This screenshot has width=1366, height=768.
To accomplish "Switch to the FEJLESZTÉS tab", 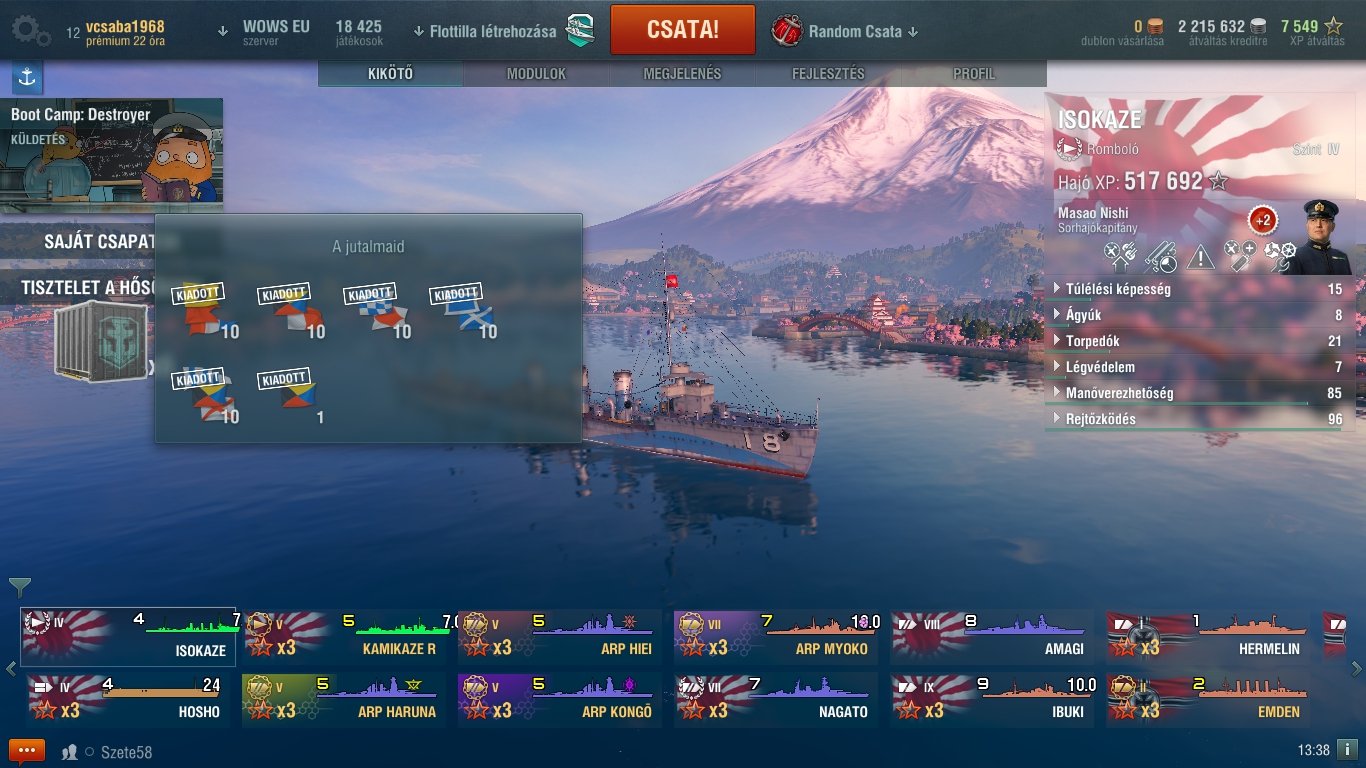I will (828, 74).
